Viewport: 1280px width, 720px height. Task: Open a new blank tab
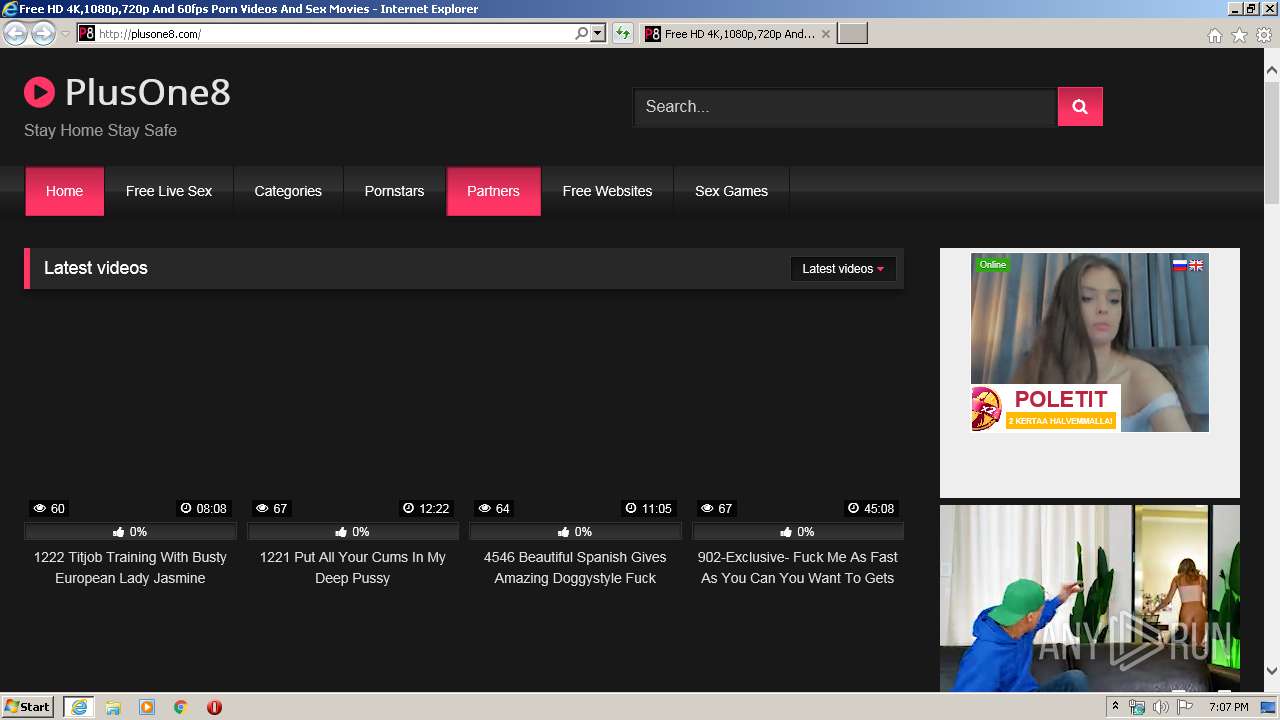click(852, 34)
